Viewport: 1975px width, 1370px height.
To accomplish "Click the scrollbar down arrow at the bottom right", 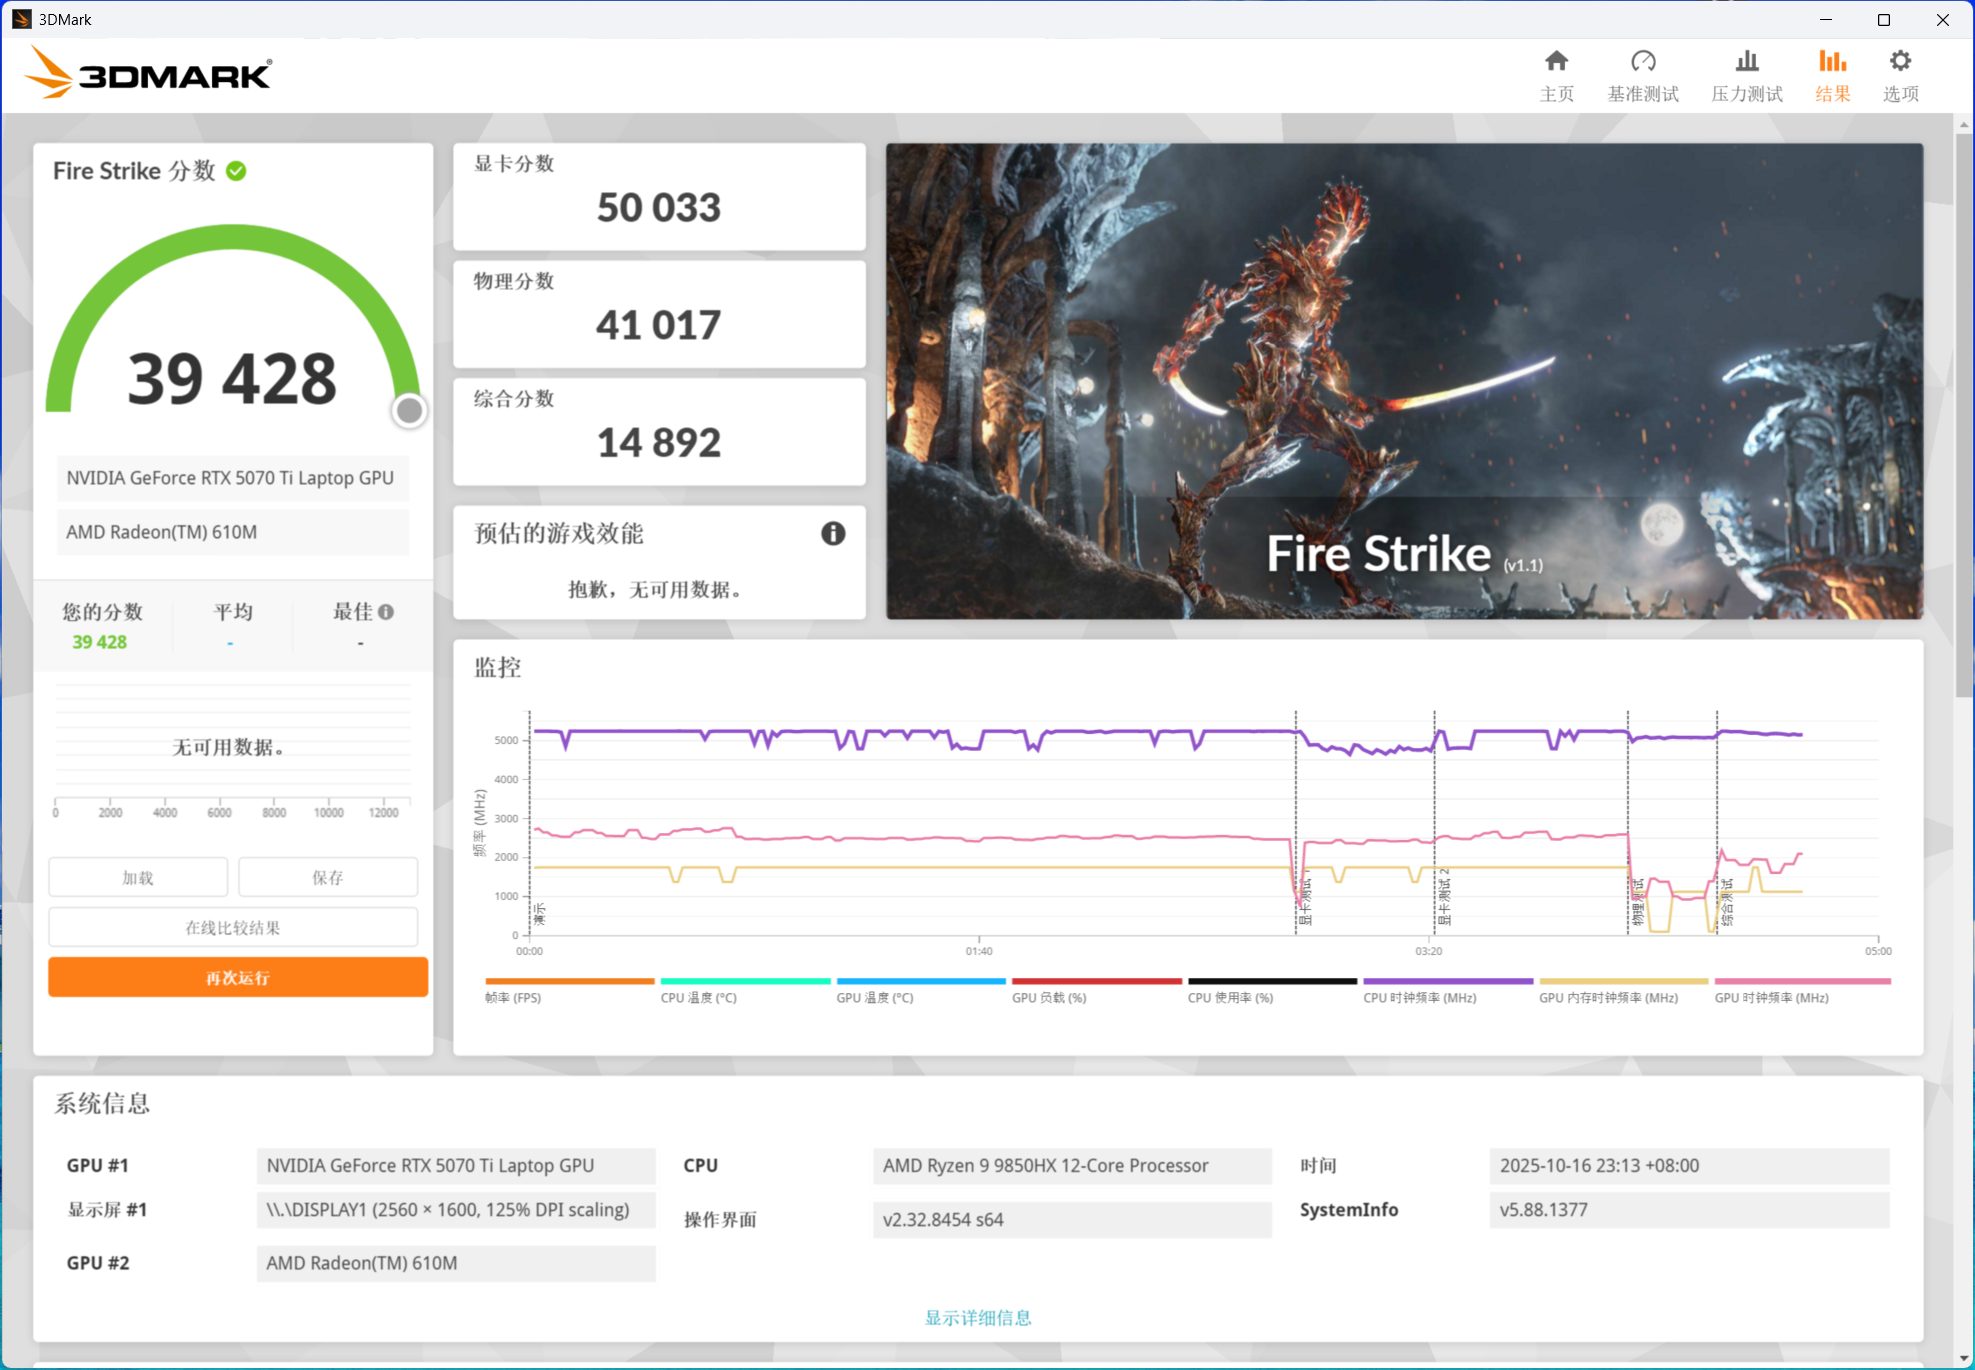I will point(1963,1358).
